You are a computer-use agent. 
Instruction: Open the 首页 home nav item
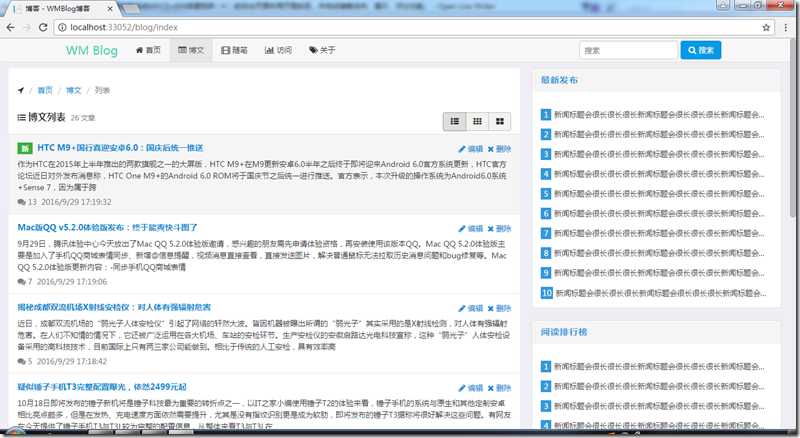tap(148, 50)
